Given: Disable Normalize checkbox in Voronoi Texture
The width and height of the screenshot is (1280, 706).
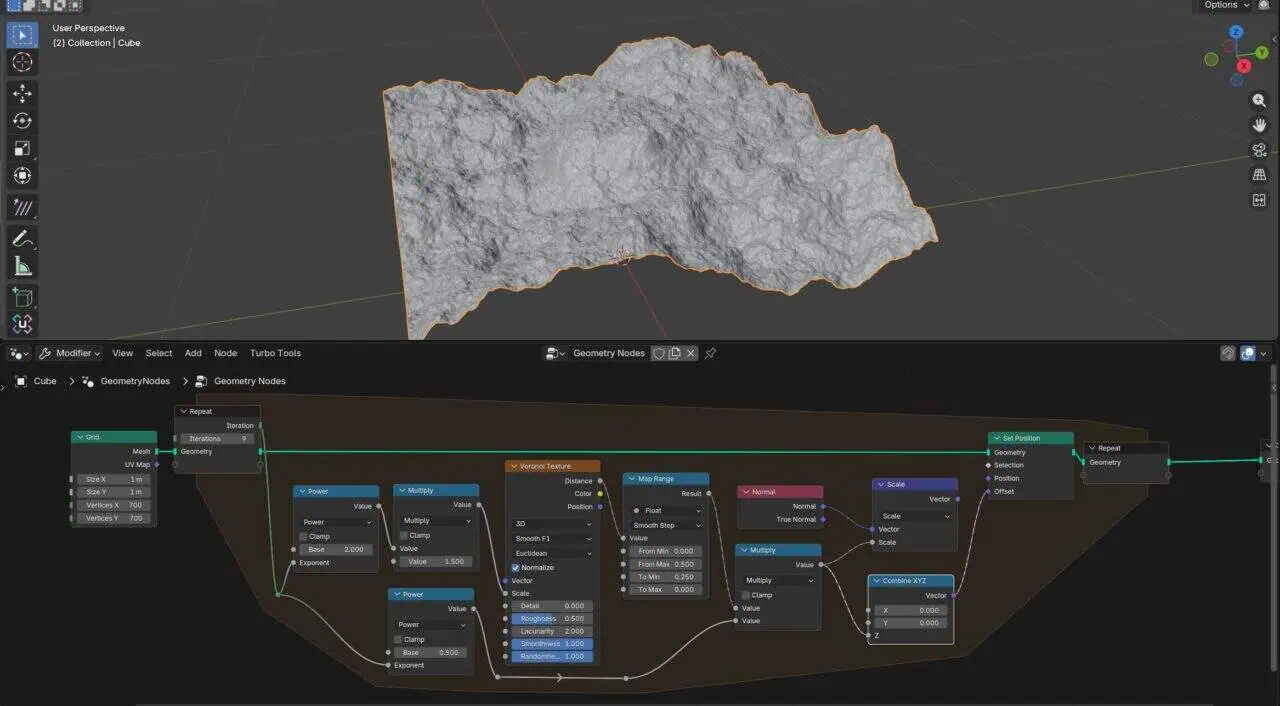Looking at the screenshot, I should point(516,568).
